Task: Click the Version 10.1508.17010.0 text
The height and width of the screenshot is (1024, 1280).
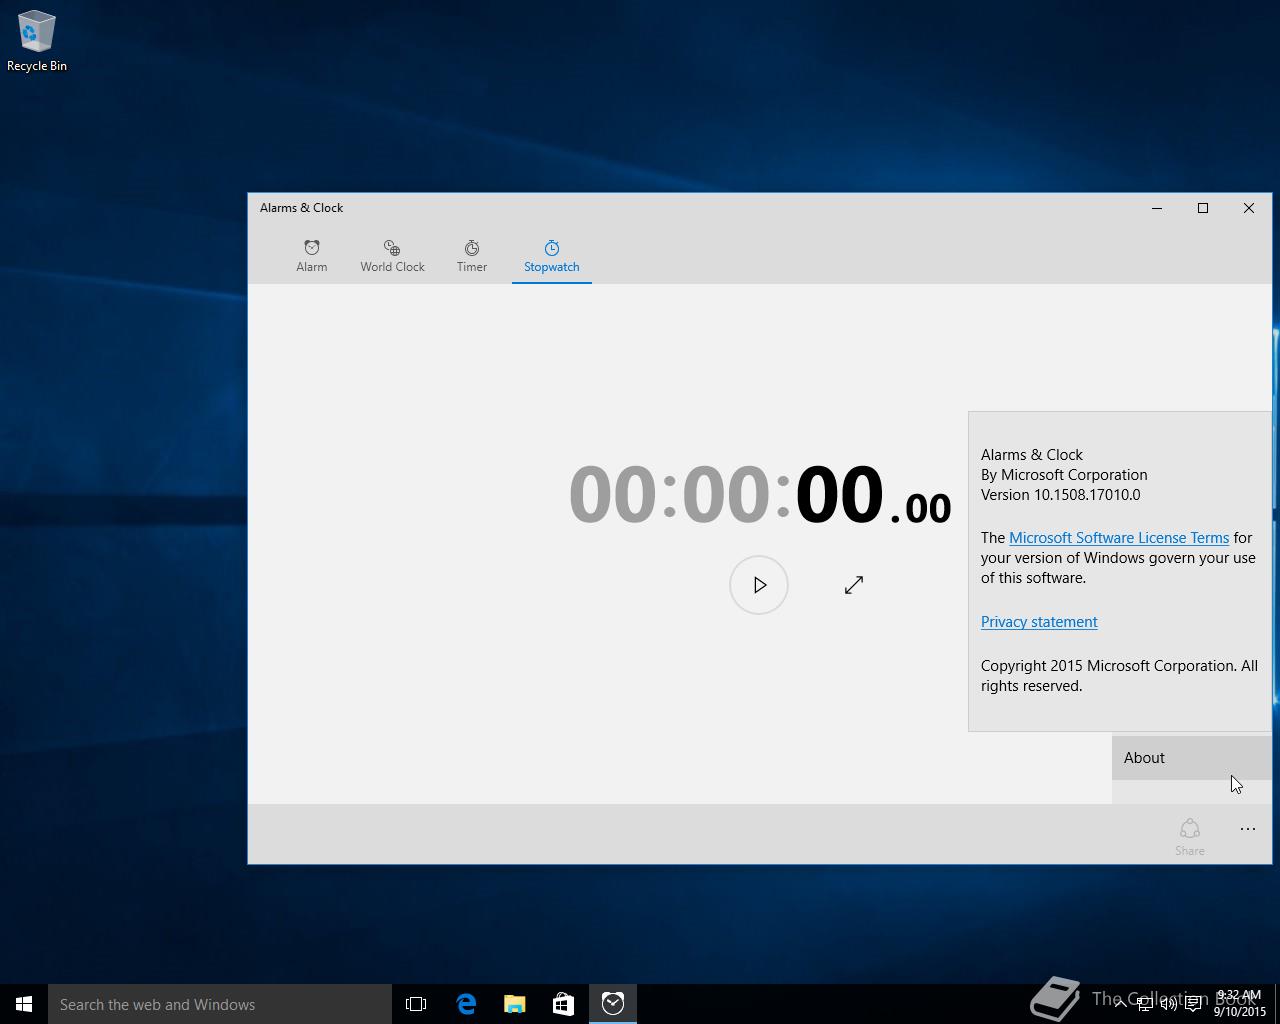Action: [1060, 495]
